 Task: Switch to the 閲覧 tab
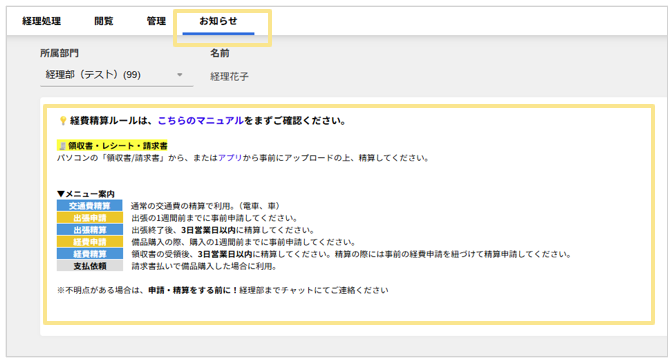point(104,21)
